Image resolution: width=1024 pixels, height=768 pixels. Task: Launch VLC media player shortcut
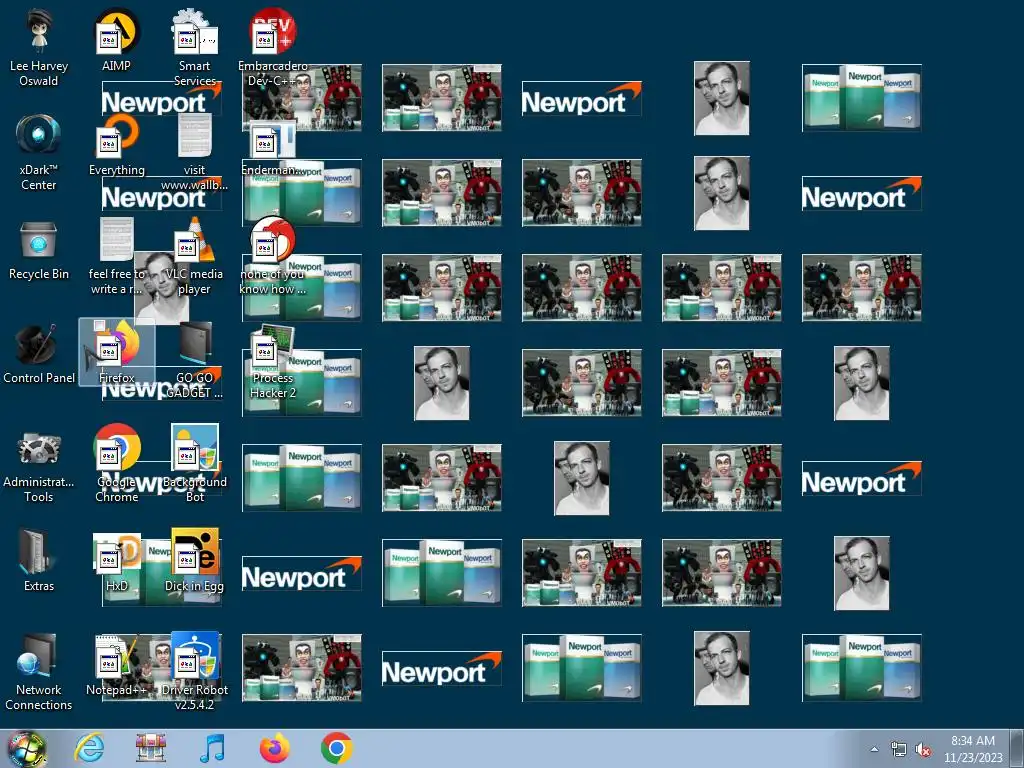[x=195, y=256]
